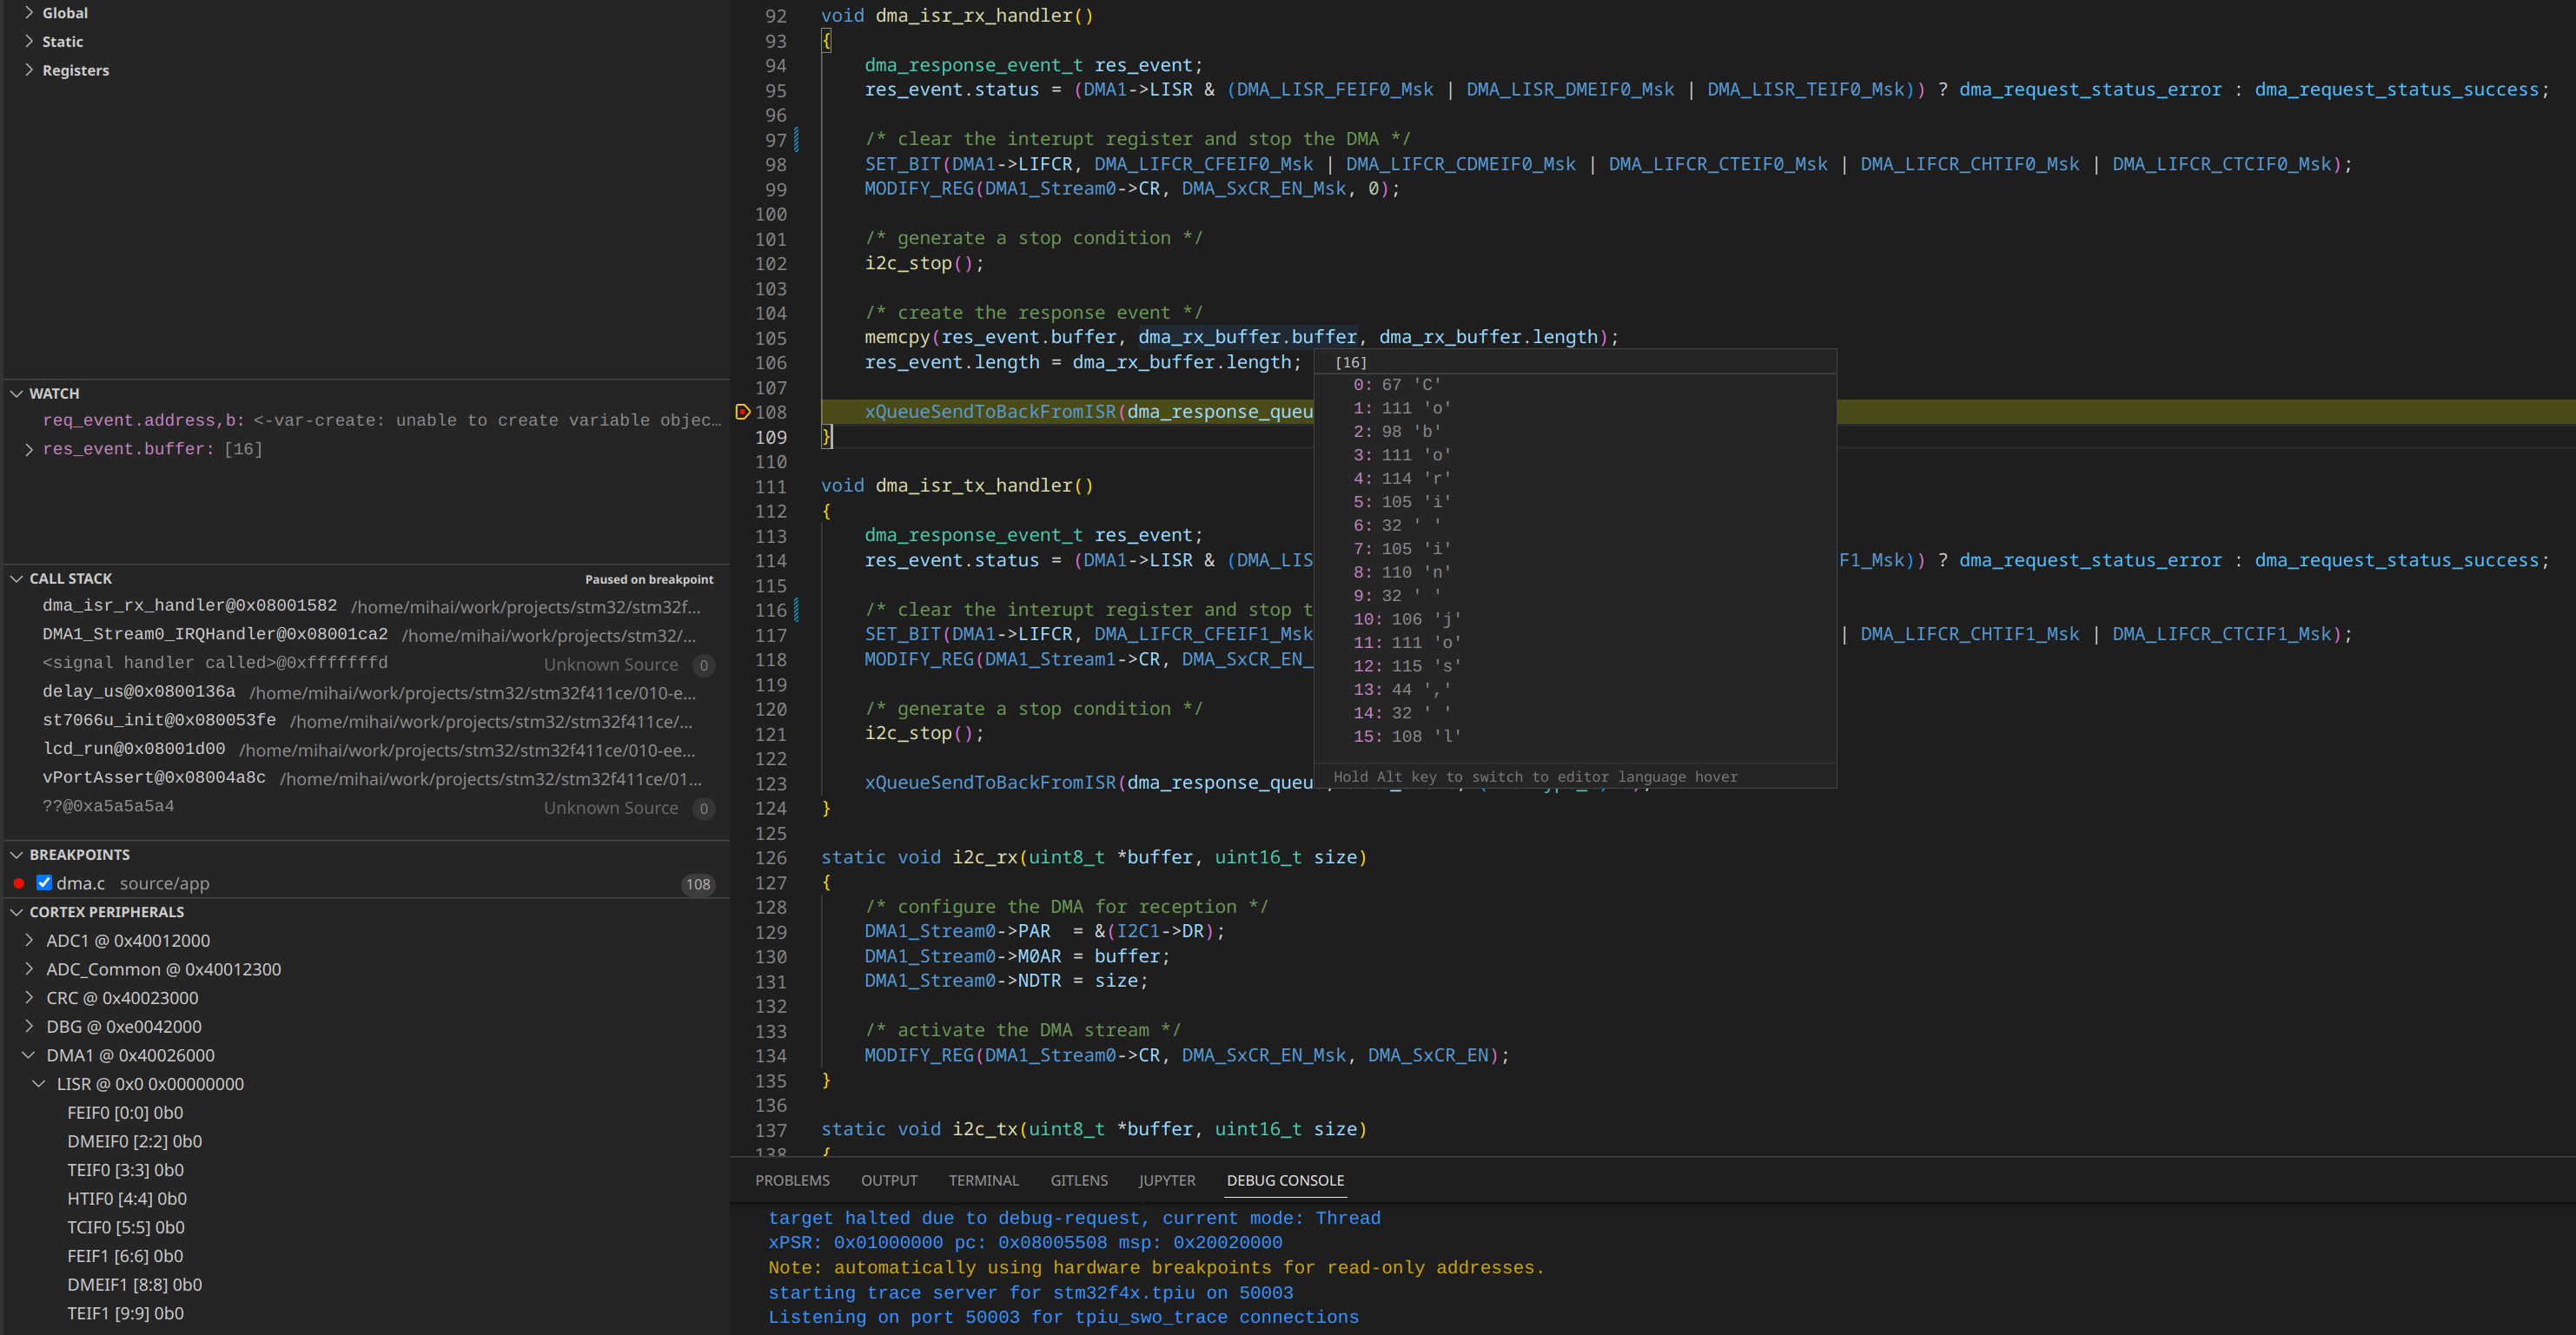Collapse the WATCH section chevron
Image resolution: width=2576 pixels, height=1335 pixels.
tap(17, 394)
